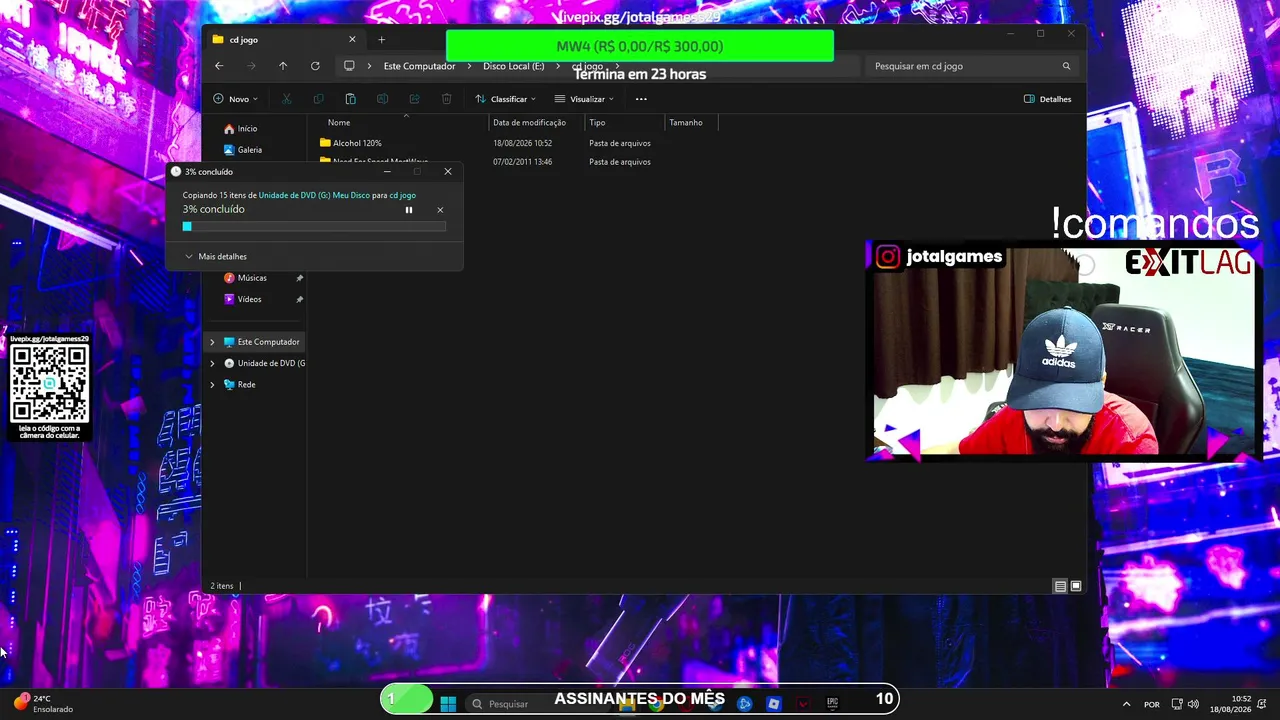Open the weather widget showing 24°C
This screenshot has width=1280, height=720.
tap(43, 704)
